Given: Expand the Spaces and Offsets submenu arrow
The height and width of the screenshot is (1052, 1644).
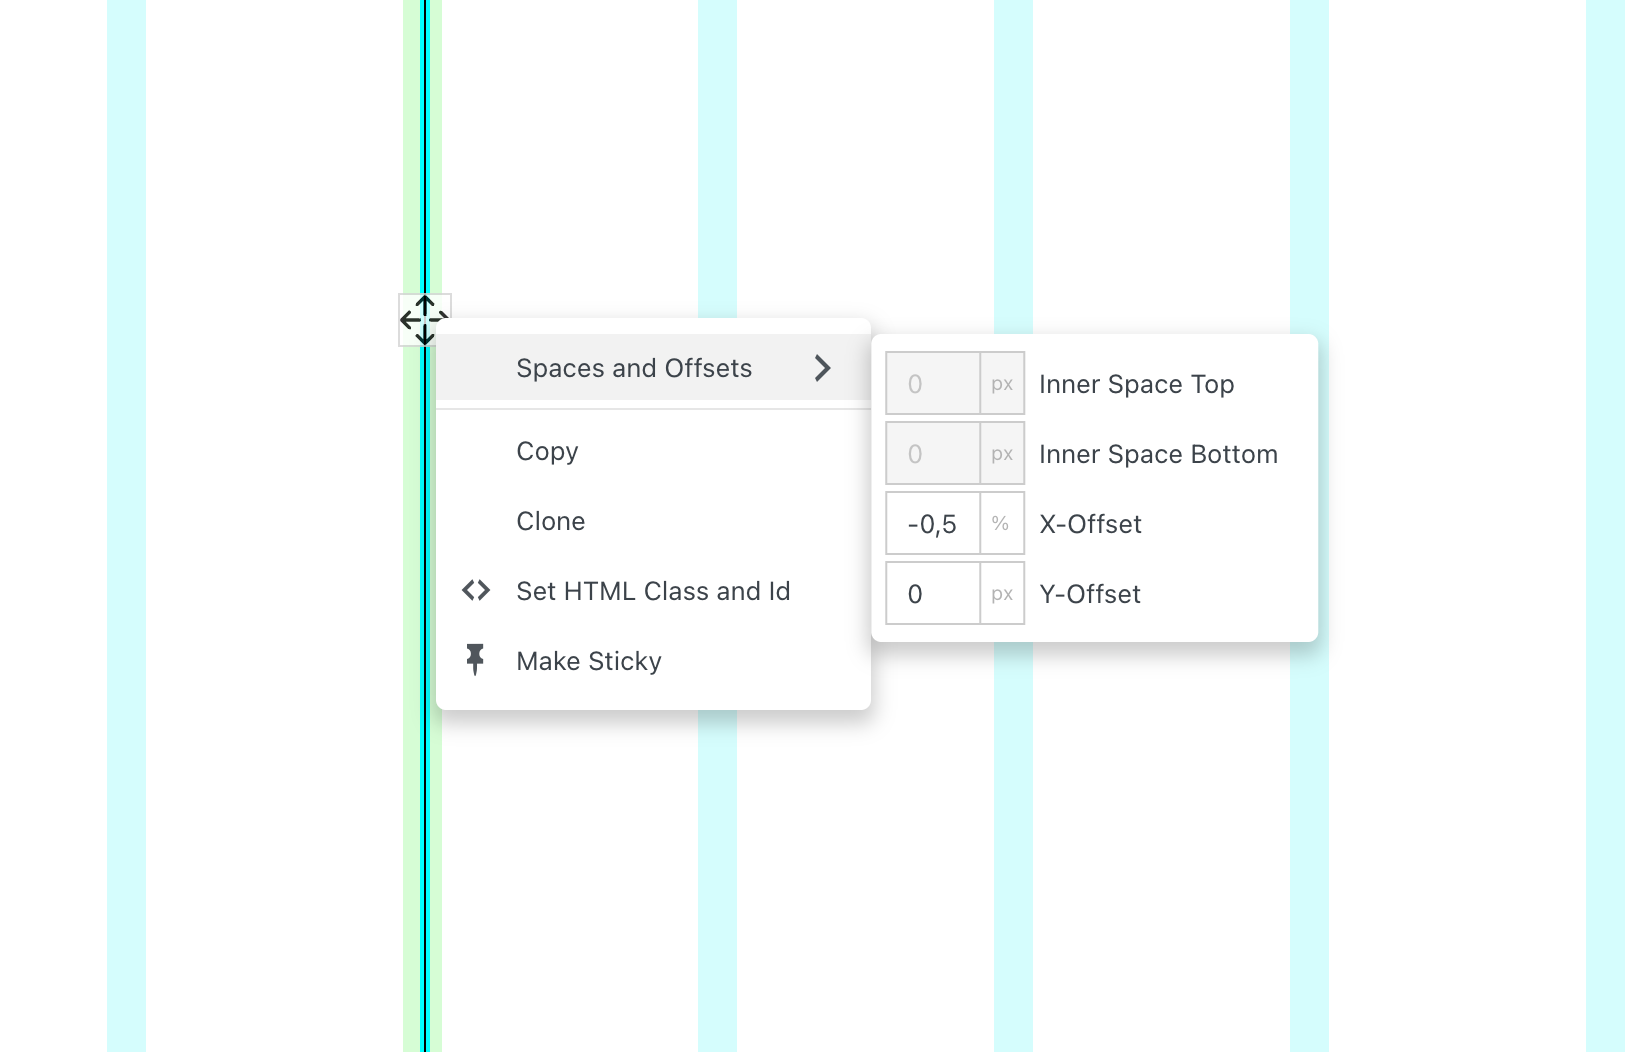Looking at the screenshot, I should (822, 368).
